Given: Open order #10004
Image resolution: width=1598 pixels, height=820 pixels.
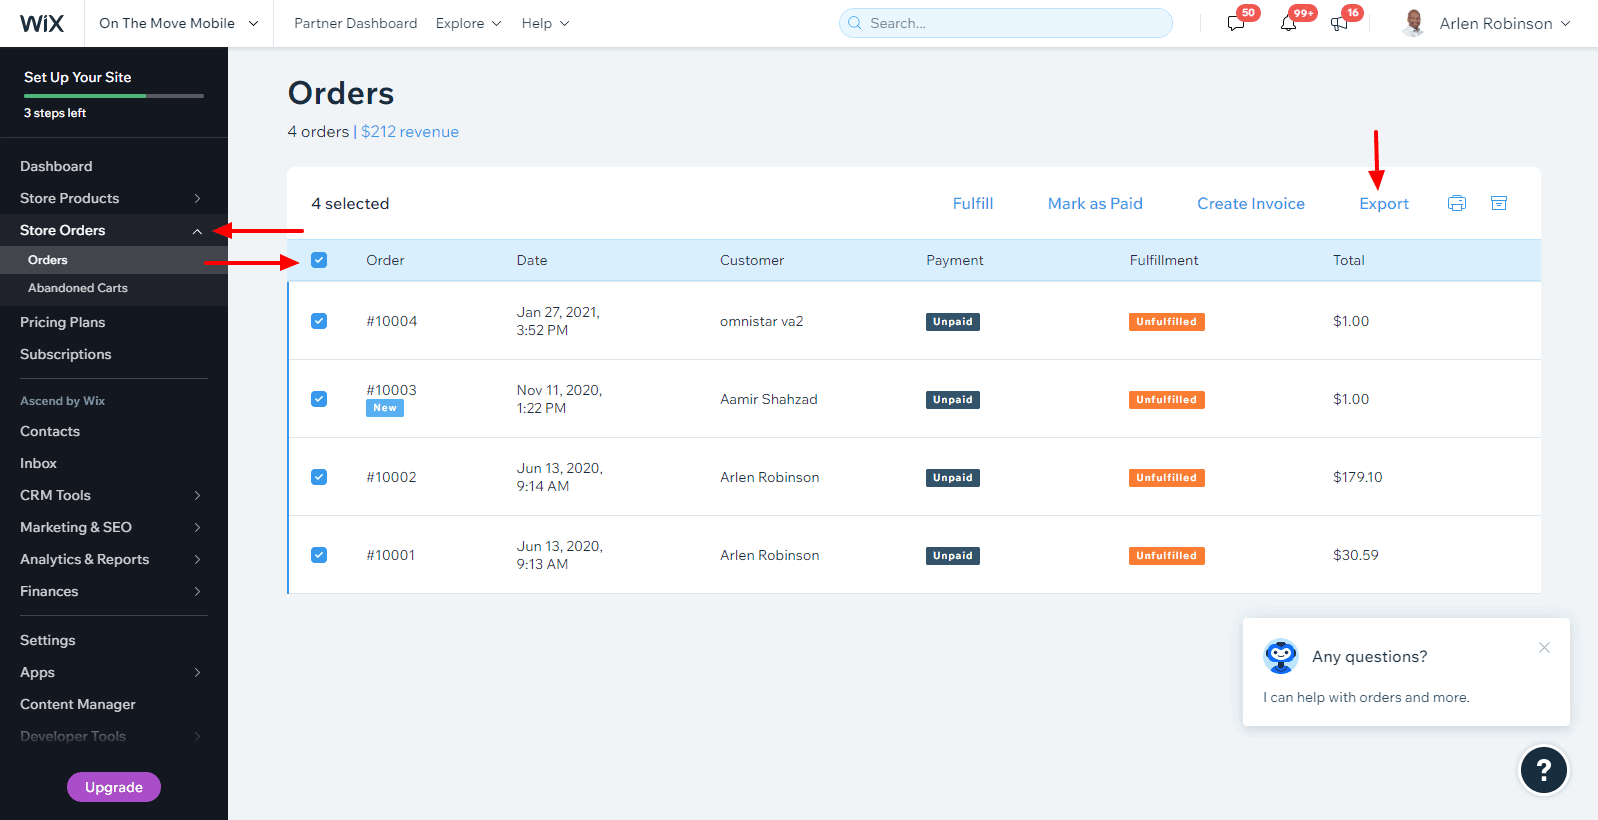Looking at the screenshot, I should tap(392, 321).
